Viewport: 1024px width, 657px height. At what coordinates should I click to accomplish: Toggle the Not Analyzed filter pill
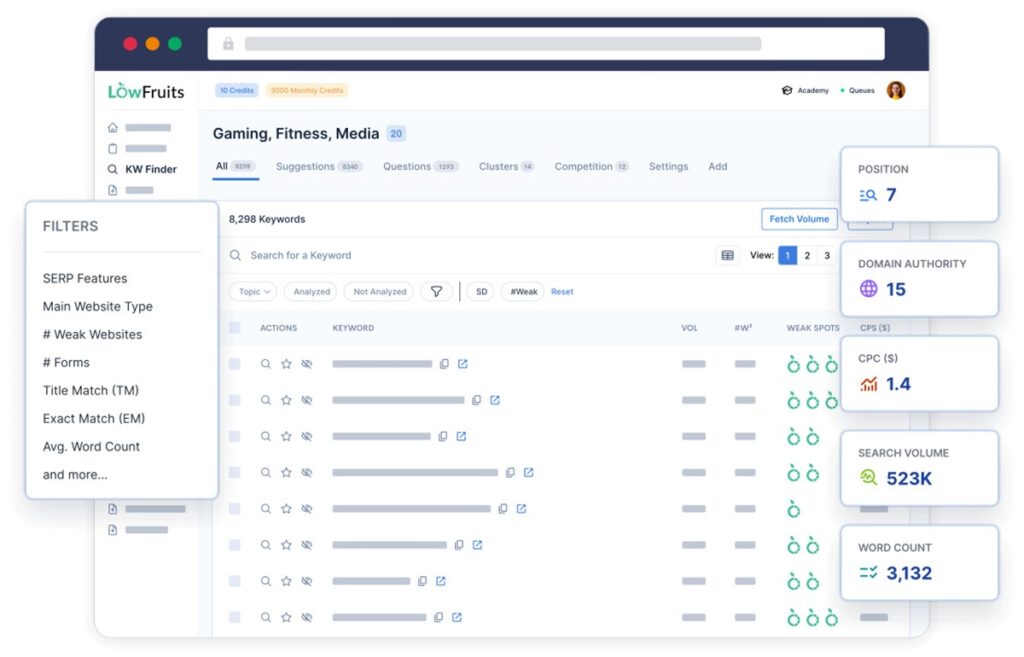click(x=379, y=291)
